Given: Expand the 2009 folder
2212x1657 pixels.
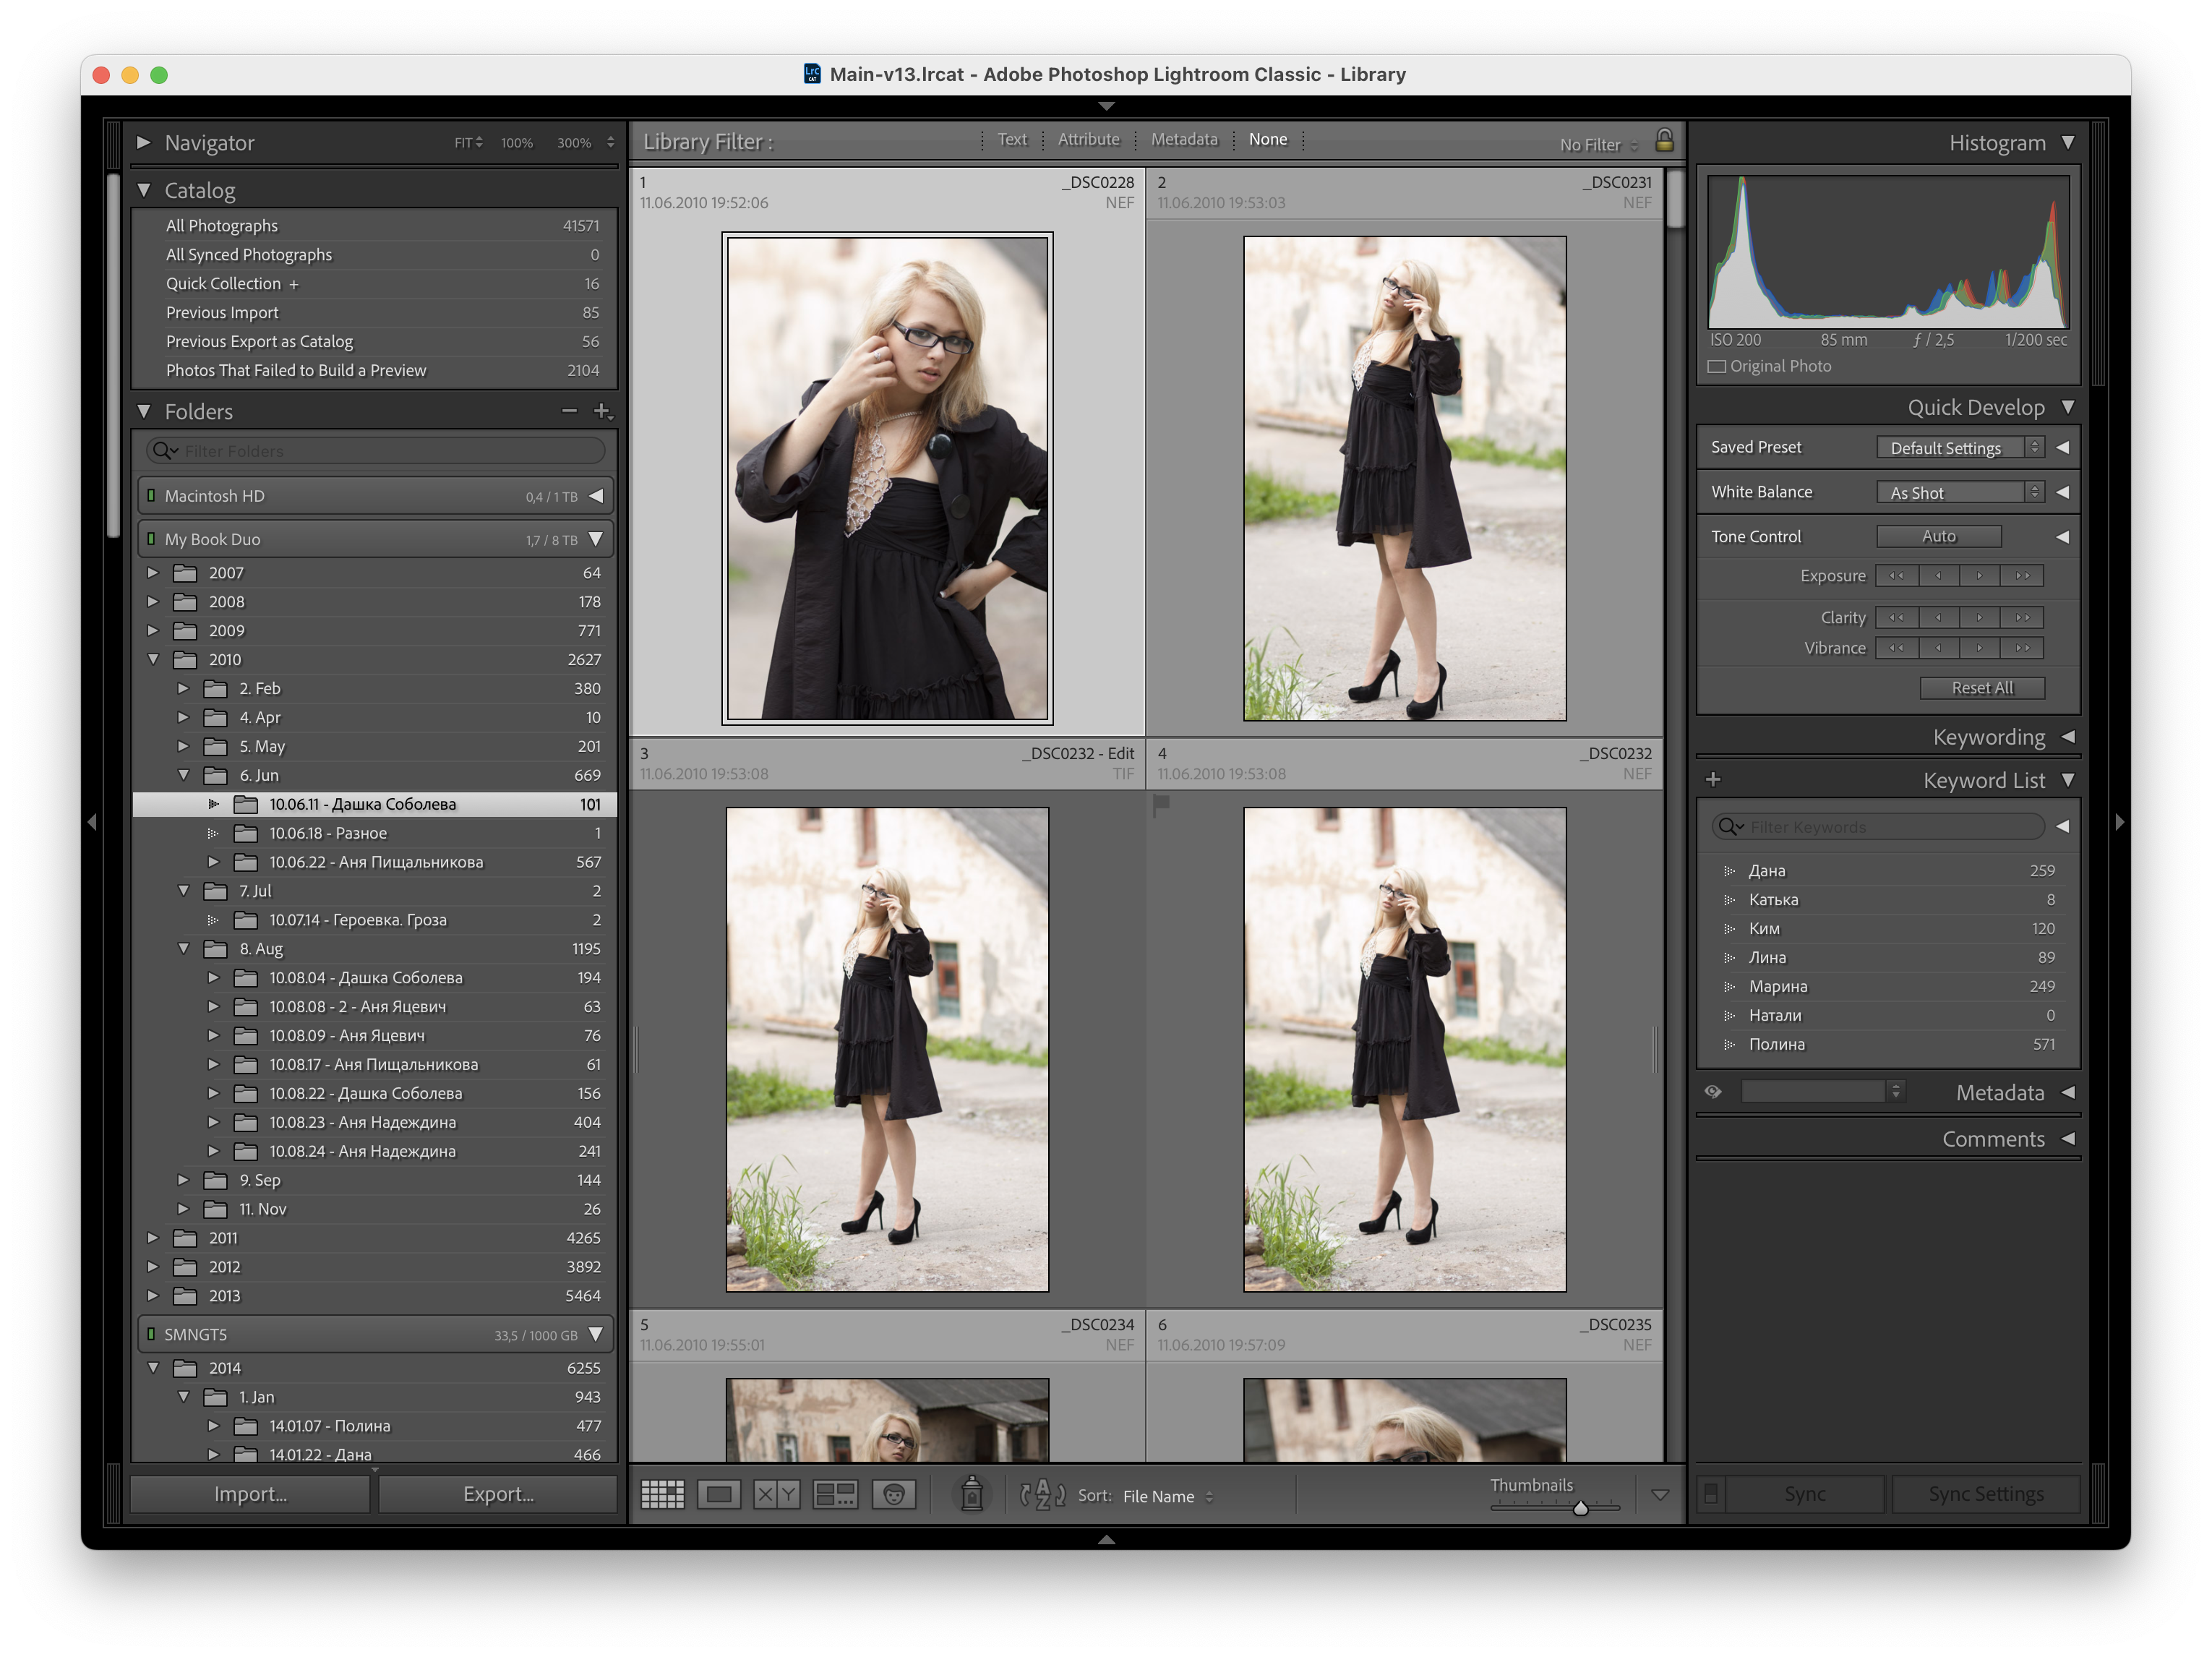Looking at the screenshot, I should coord(153,631).
